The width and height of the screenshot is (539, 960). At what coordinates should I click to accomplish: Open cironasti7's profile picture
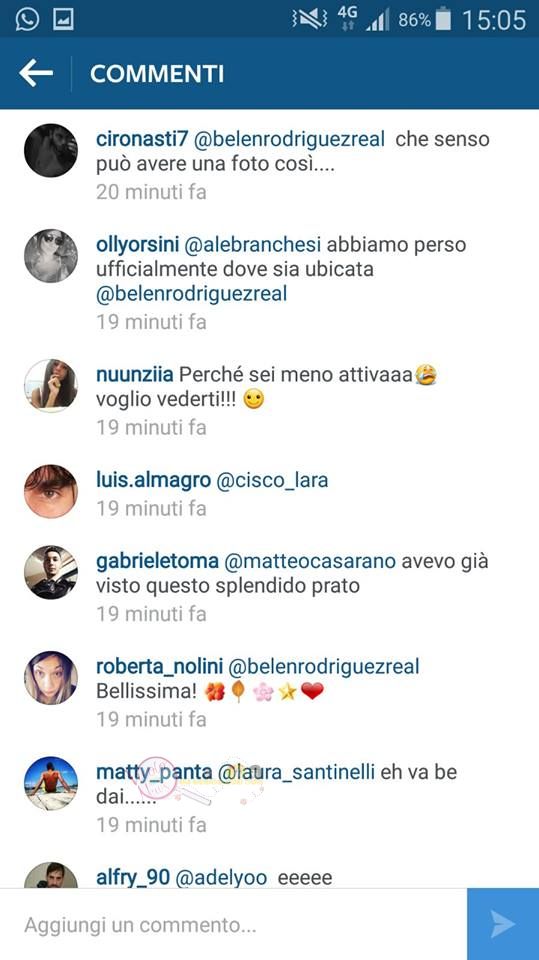(51, 150)
